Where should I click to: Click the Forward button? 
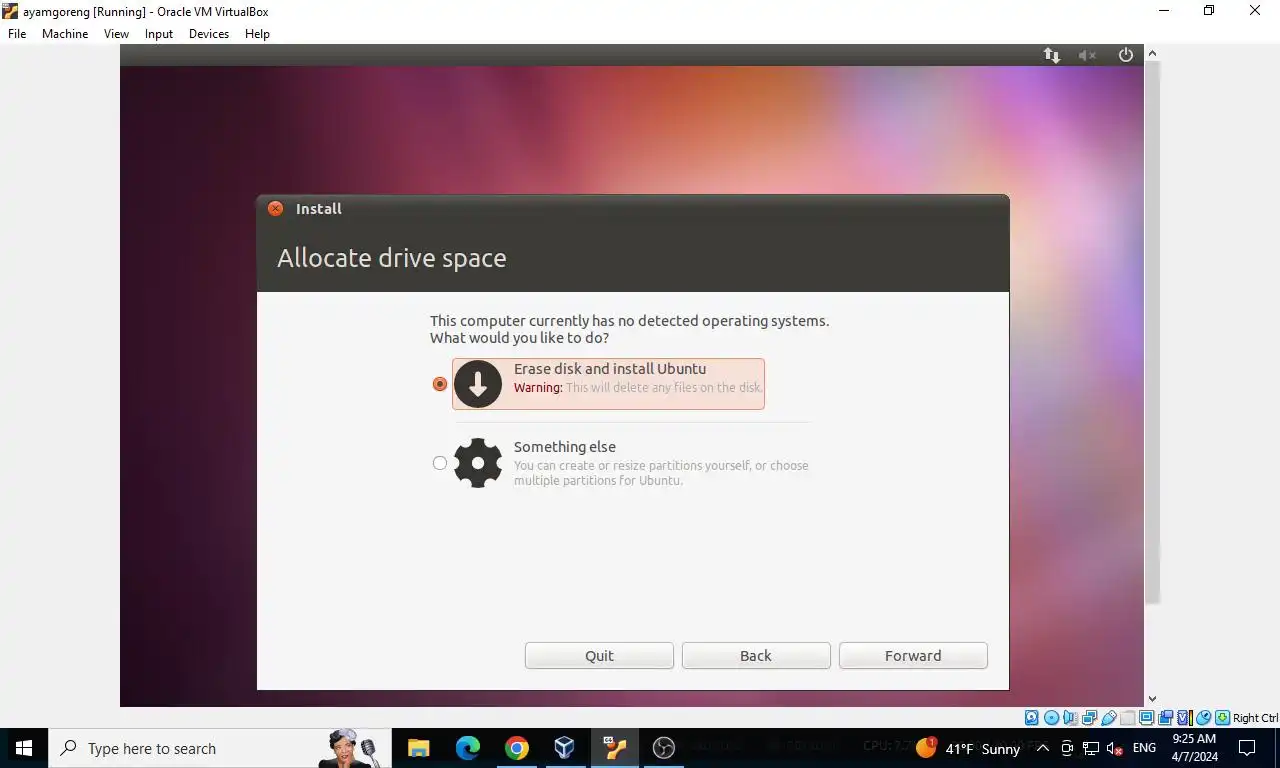[913, 656]
